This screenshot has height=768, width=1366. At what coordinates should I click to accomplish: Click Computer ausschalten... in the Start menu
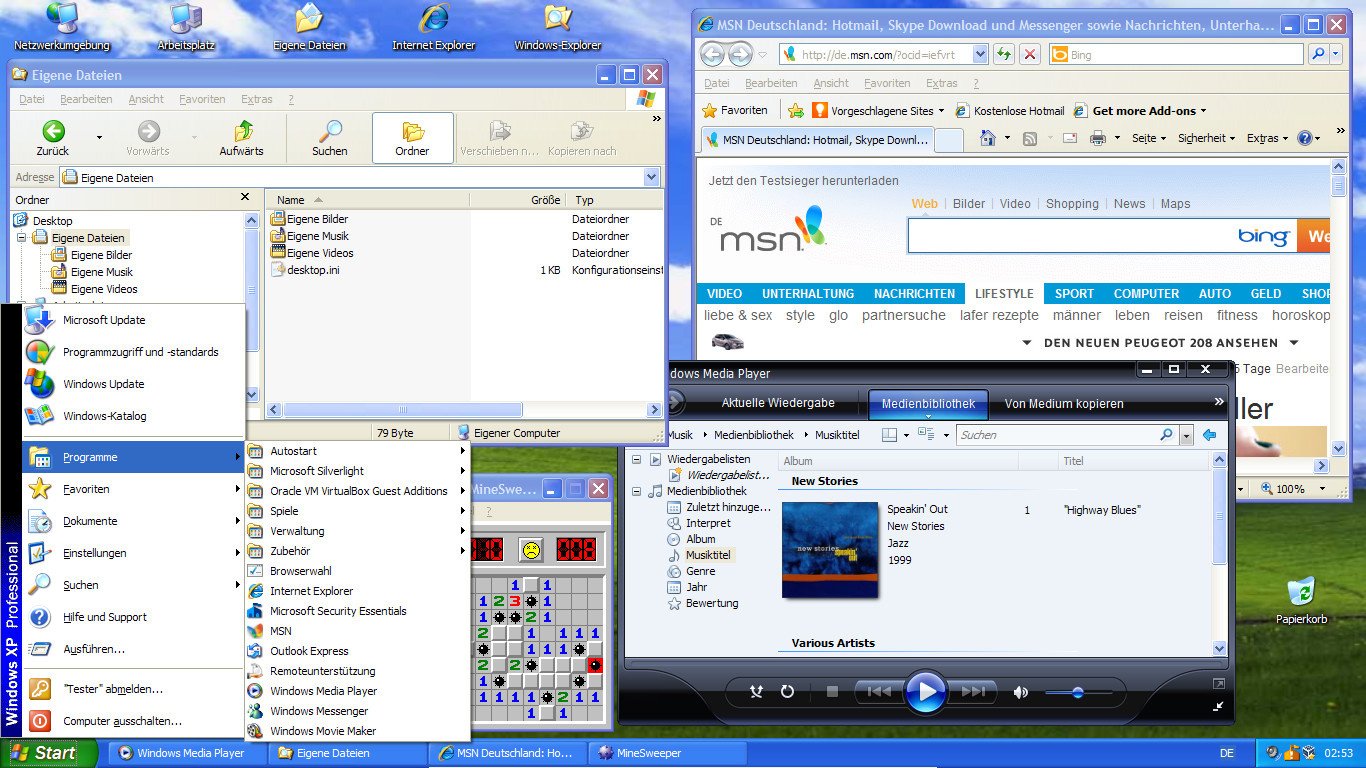(134, 721)
